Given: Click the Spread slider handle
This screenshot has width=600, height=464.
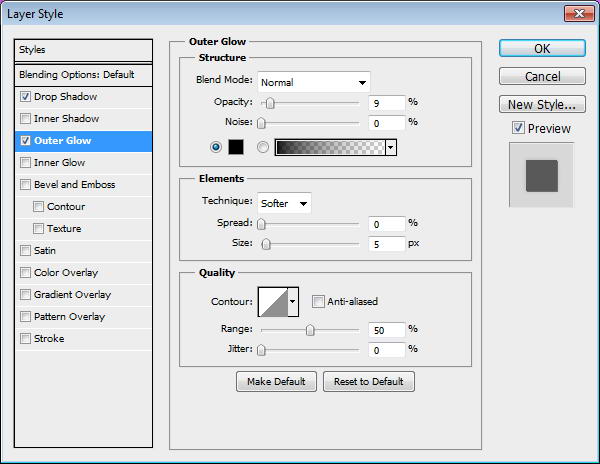Looking at the screenshot, I should pyautogui.click(x=261, y=224).
